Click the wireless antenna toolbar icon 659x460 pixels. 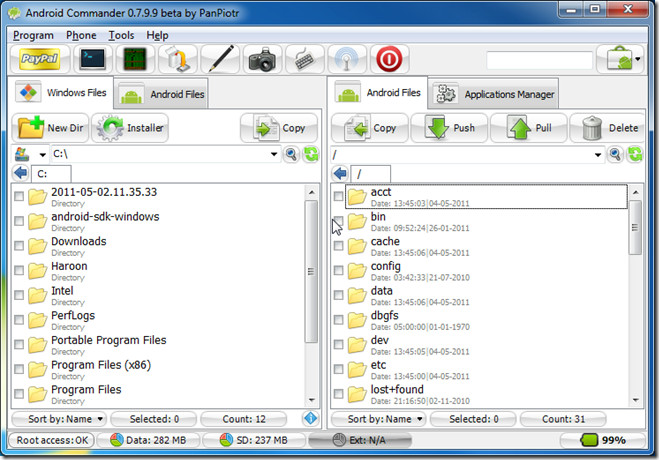point(347,59)
